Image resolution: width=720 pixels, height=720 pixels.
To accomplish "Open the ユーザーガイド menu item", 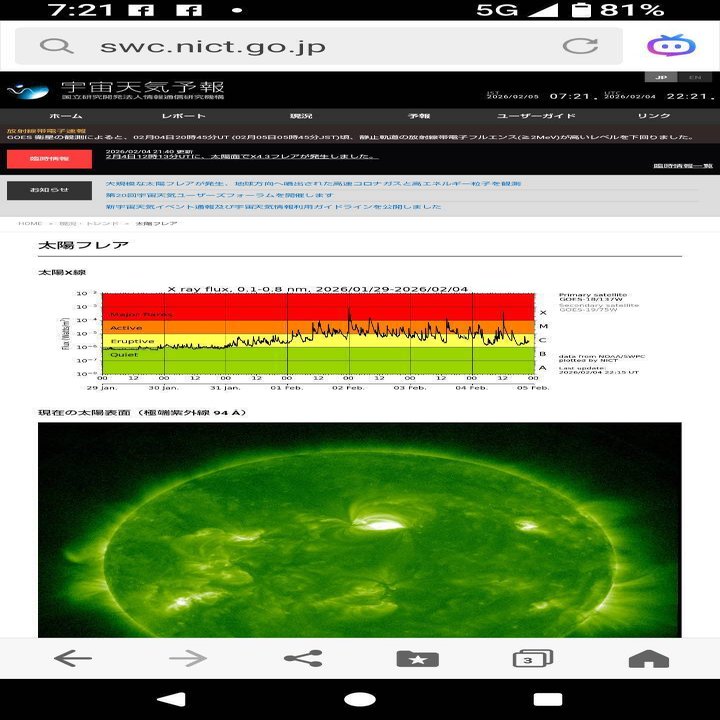I will click(536, 116).
